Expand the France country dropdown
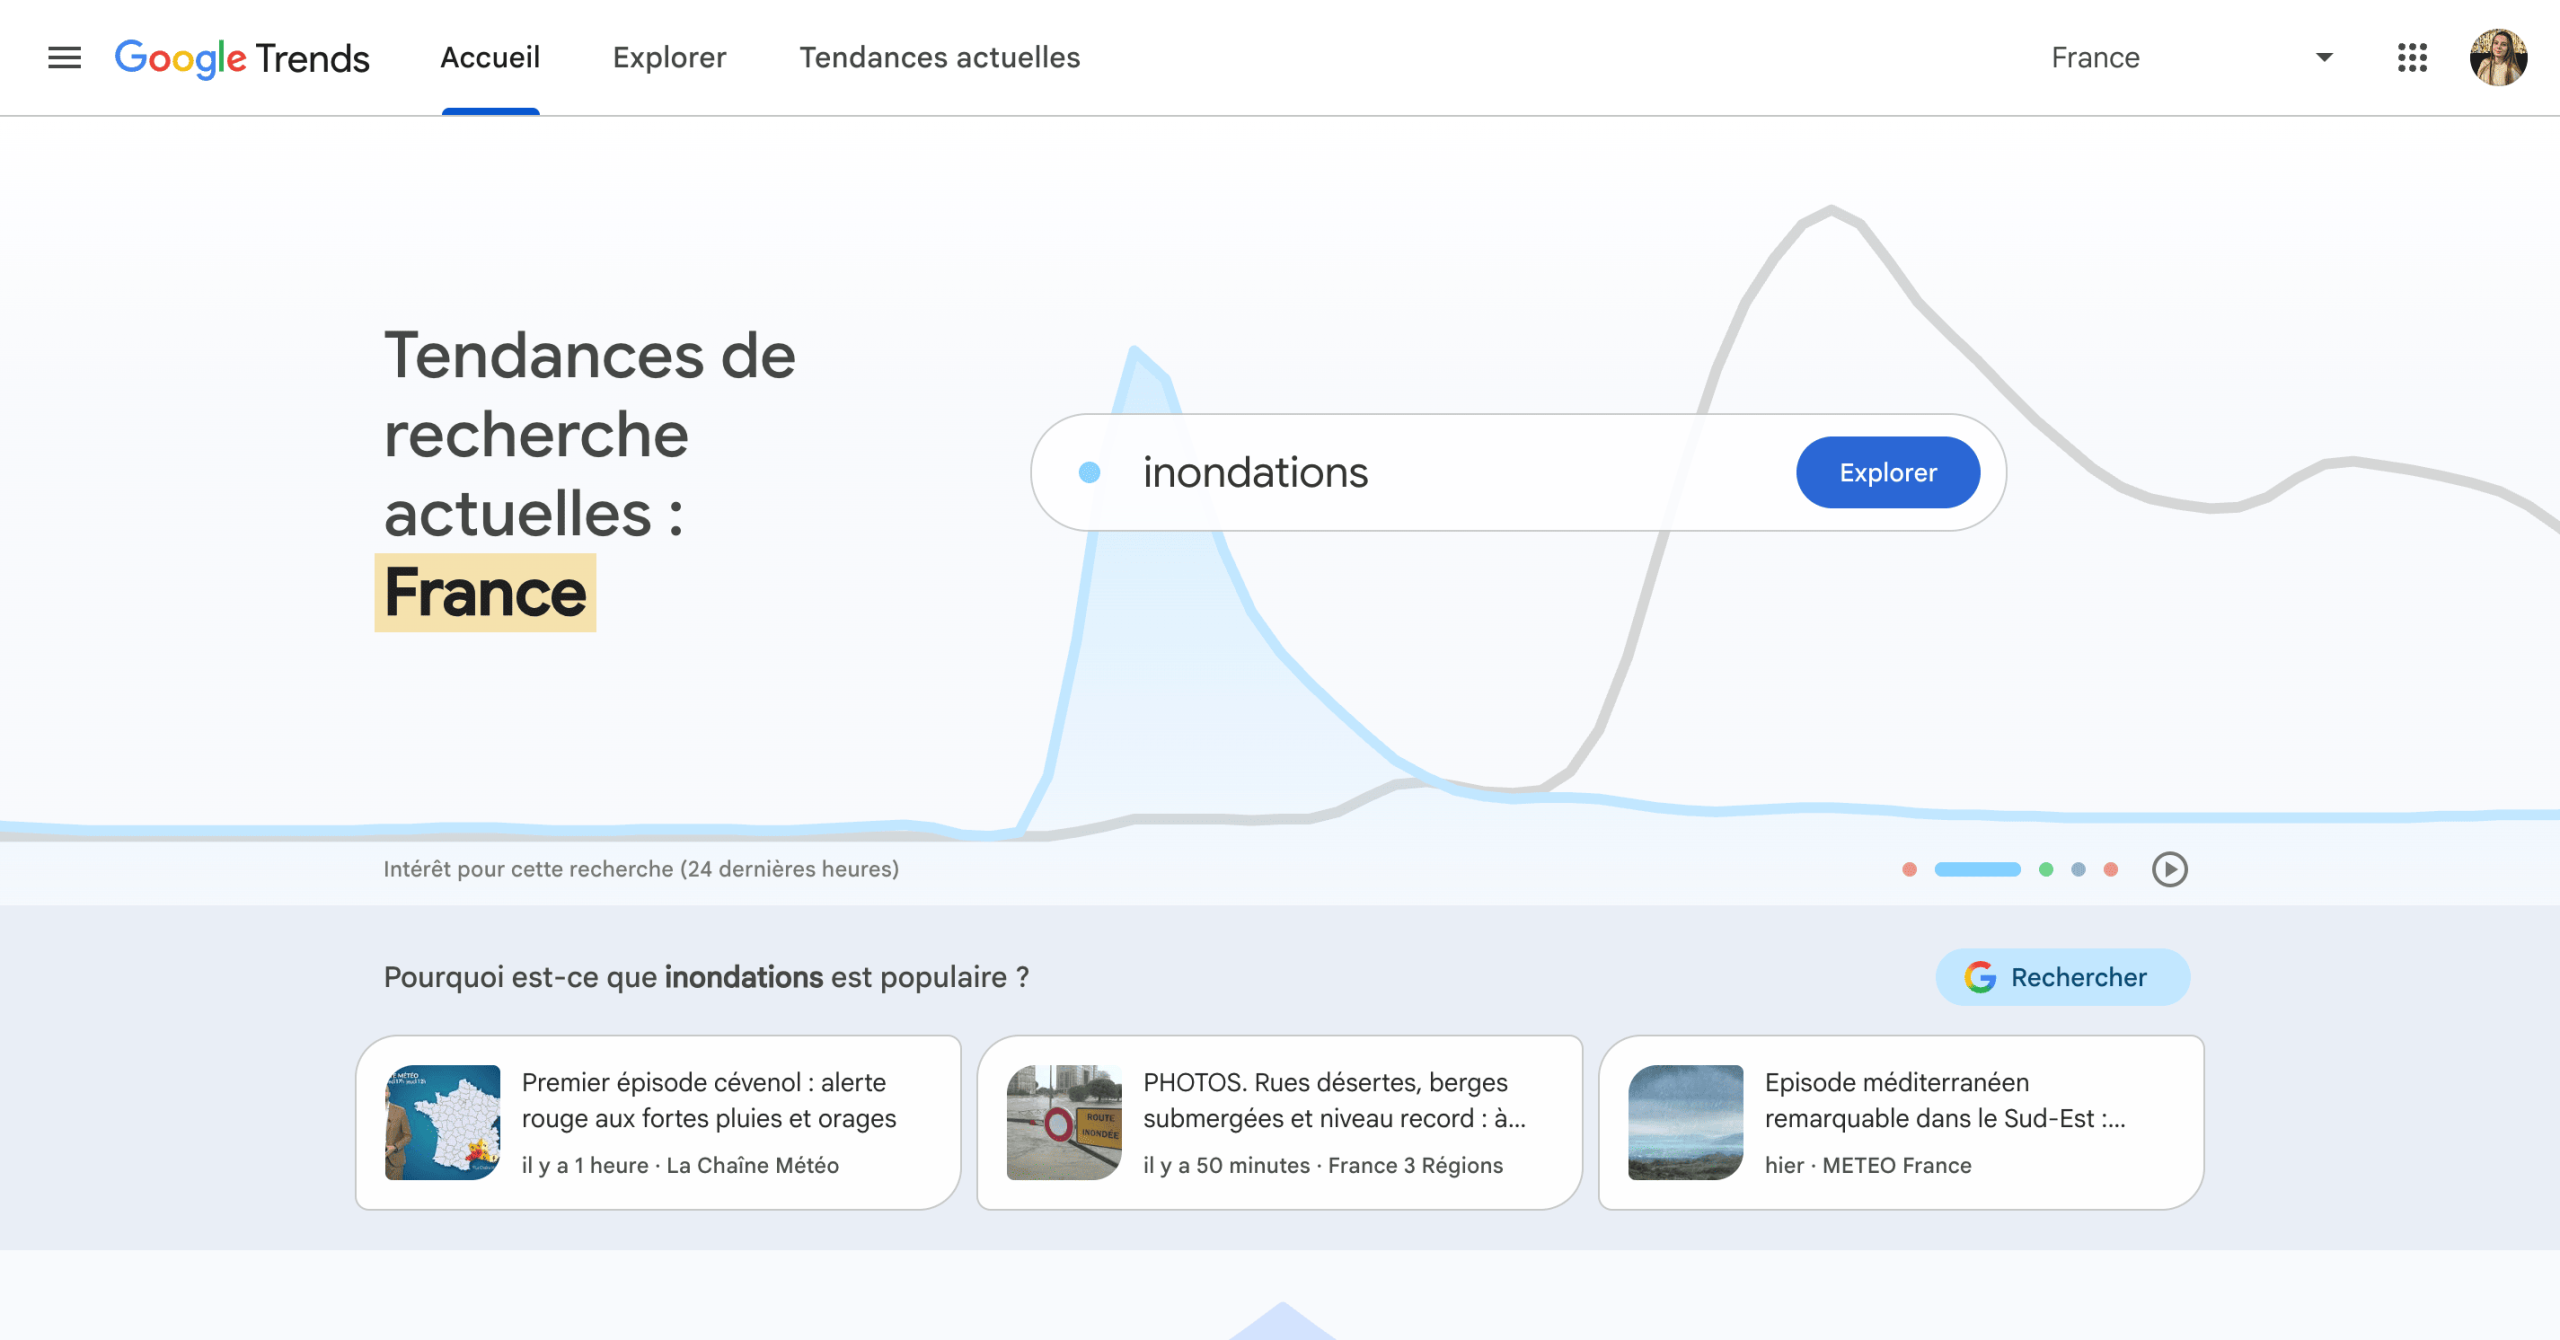This screenshot has height=1340, width=2560. pyautogui.click(x=2190, y=58)
